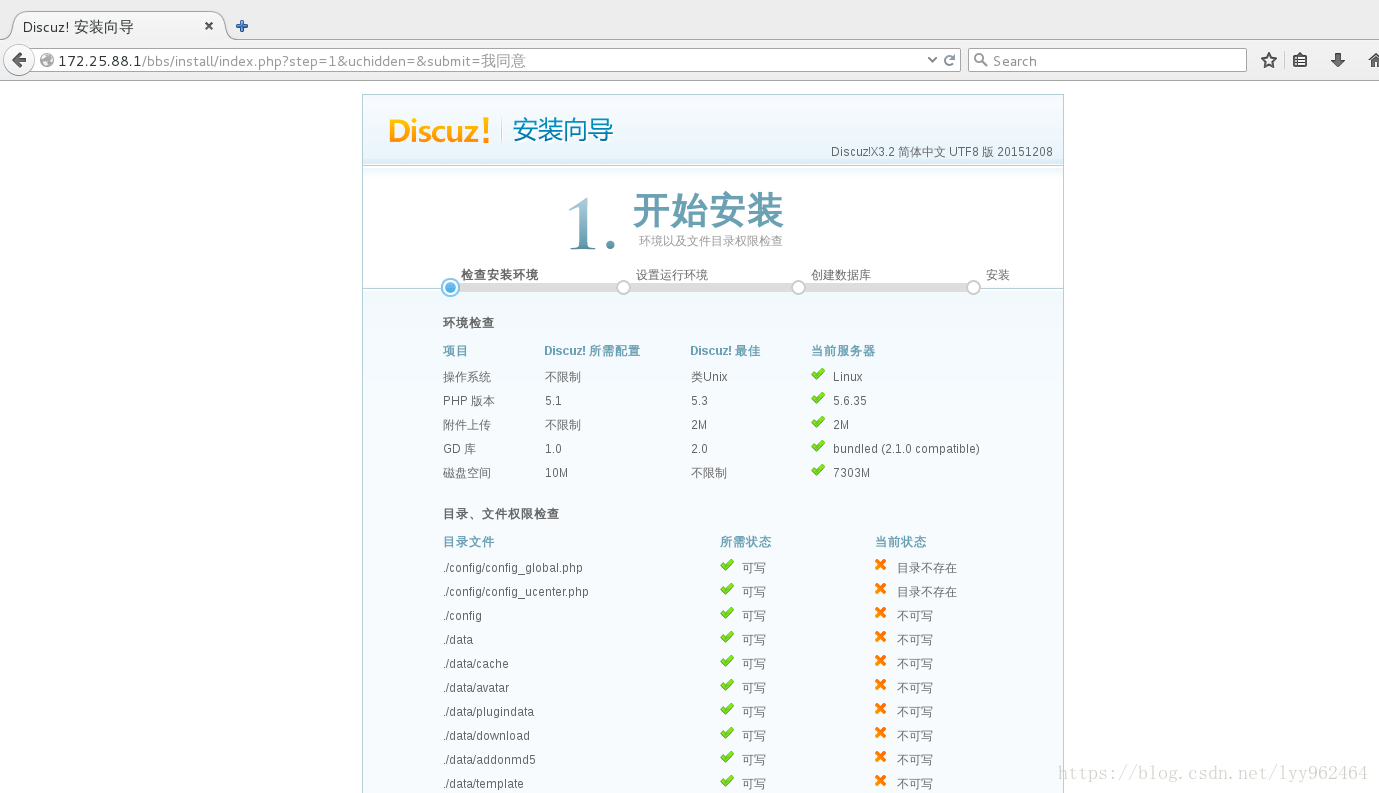The width and height of the screenshot is (1379, 793).
Task: Click the address bar URL field
Action: [x=490, y=60]
